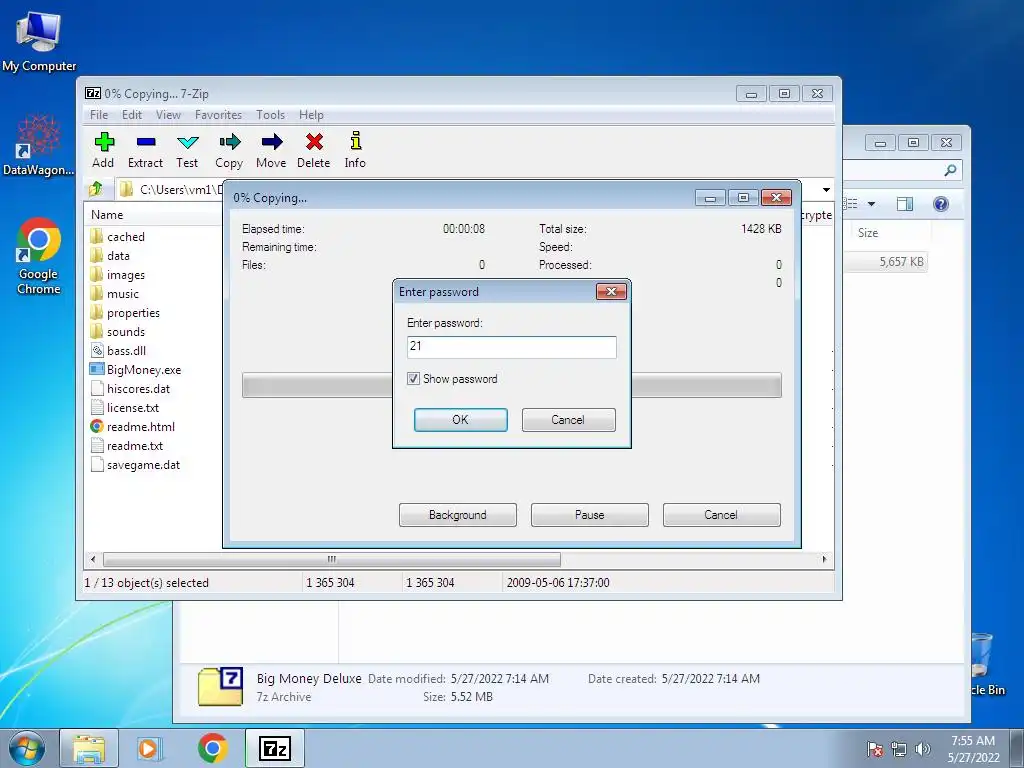Click the password input field

(x=511, y=347)
